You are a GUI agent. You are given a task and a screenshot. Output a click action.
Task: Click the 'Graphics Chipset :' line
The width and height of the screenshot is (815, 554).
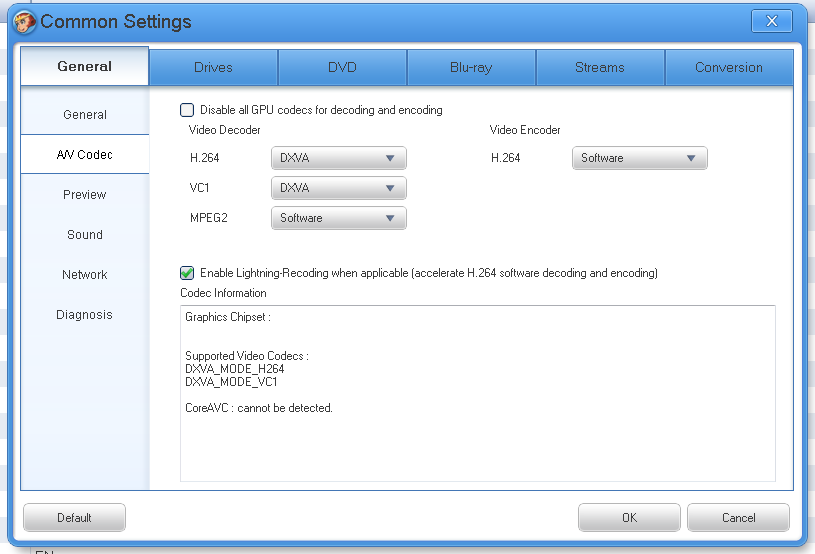[228, 317]
